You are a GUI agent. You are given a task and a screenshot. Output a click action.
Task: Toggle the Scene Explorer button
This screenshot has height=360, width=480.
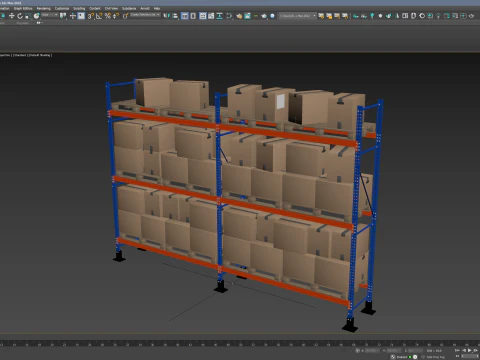pos(184,16)
